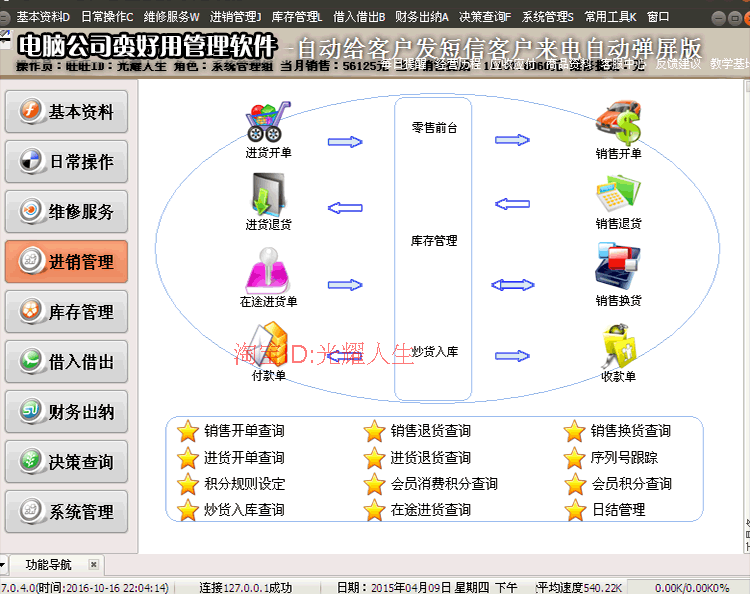
Task: Click the star icon beside 序列号跟踪
Action: click(x=574, y=458)
